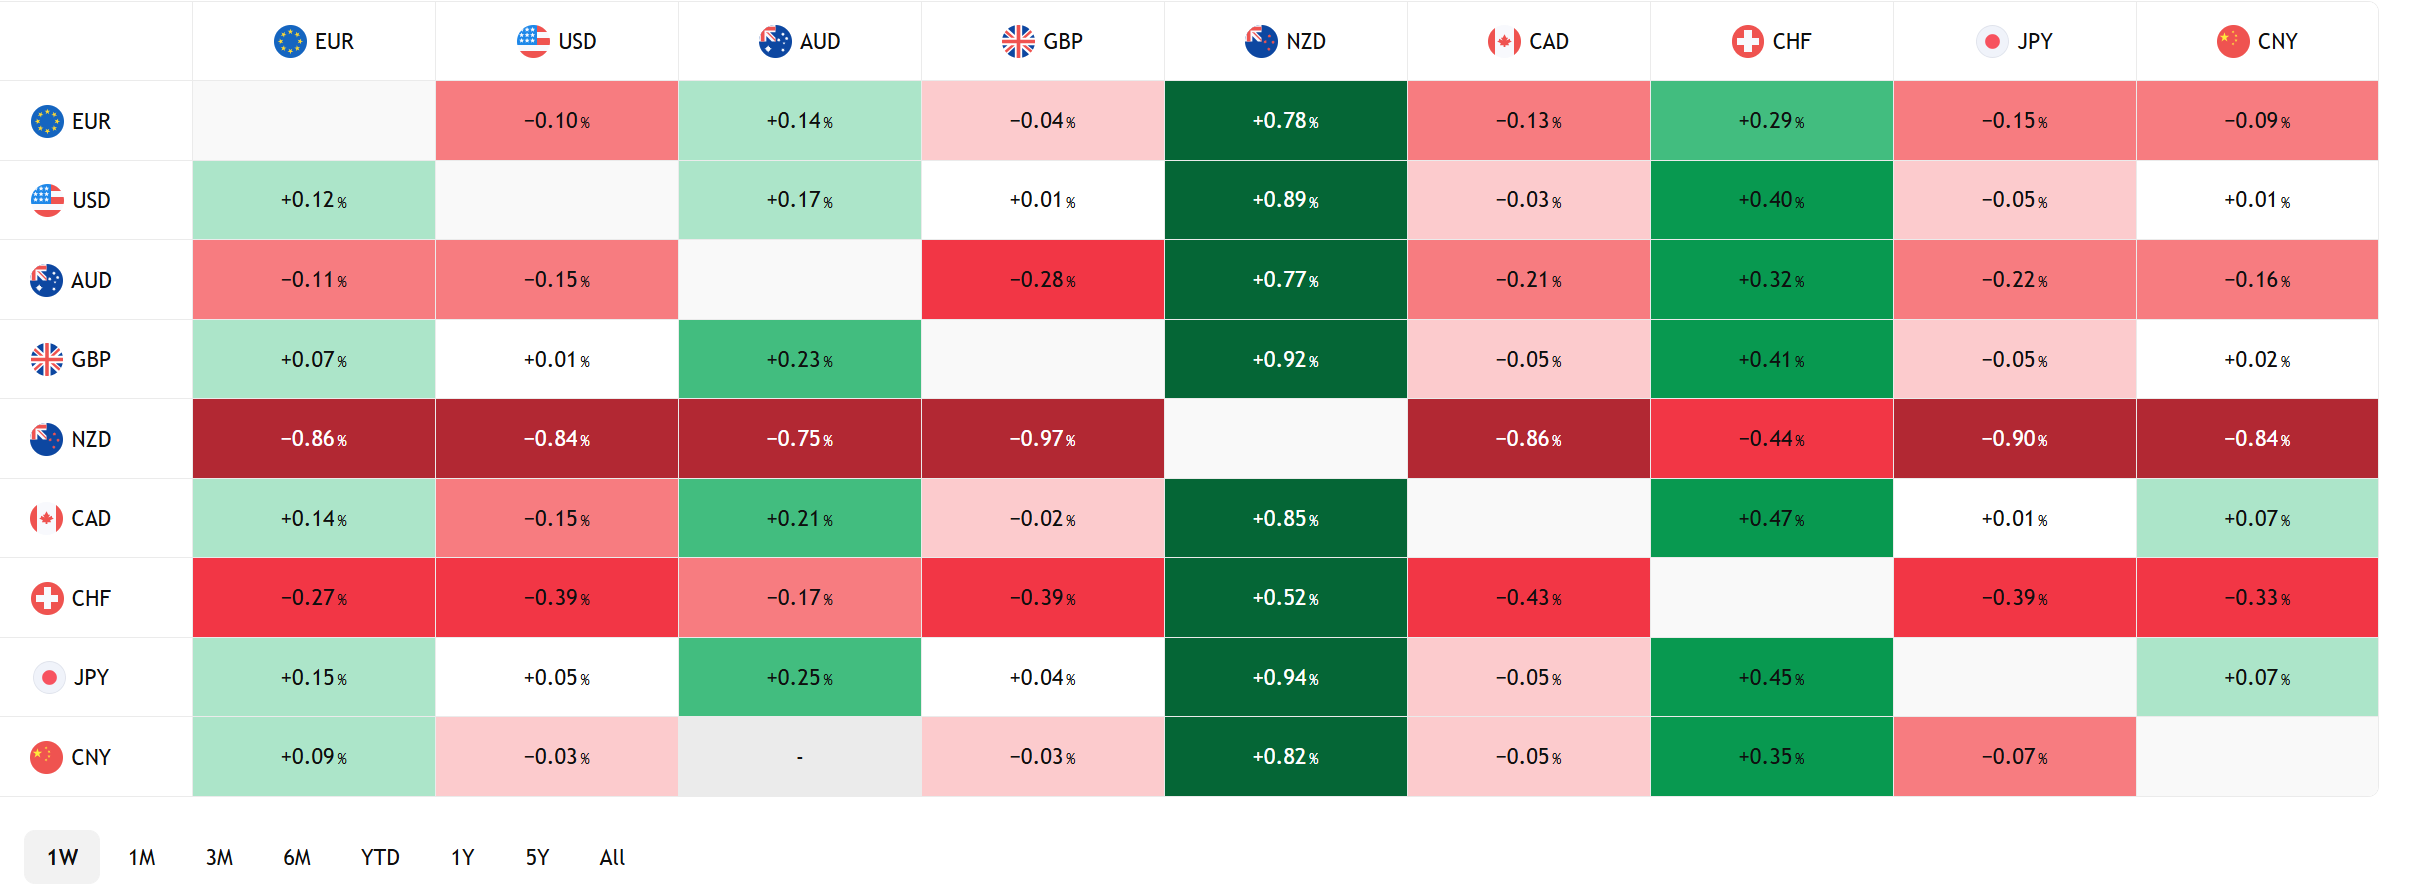Click the empty dash cell in CNY row
Screen dimensions: 2413x892
799,757
